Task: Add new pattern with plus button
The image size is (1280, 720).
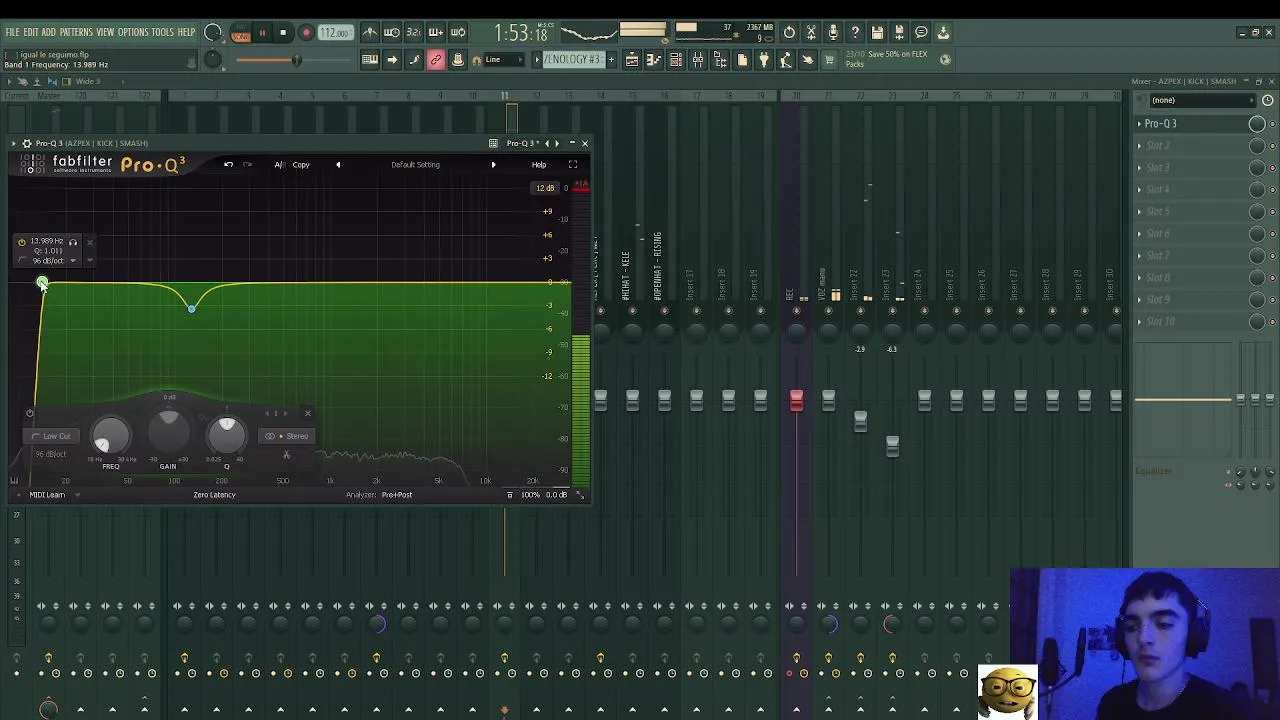Action: click(x=610, y=60)
